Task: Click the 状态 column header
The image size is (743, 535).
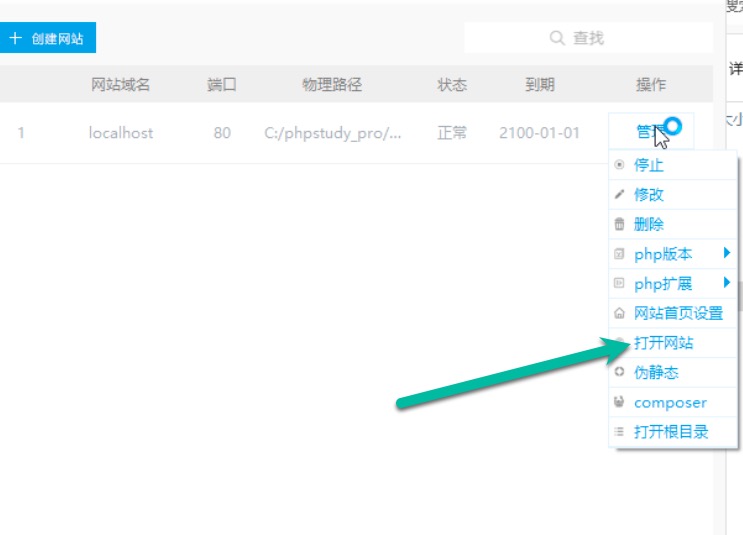Action: pyautogui.click(x=452, y=85)
